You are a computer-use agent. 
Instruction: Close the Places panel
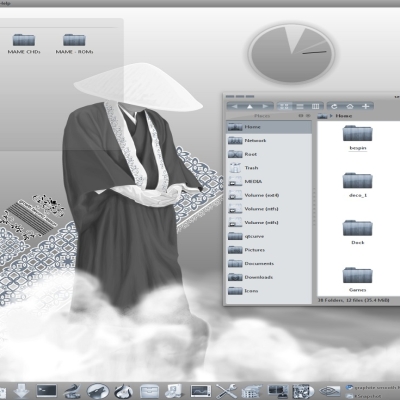(308, 116)
